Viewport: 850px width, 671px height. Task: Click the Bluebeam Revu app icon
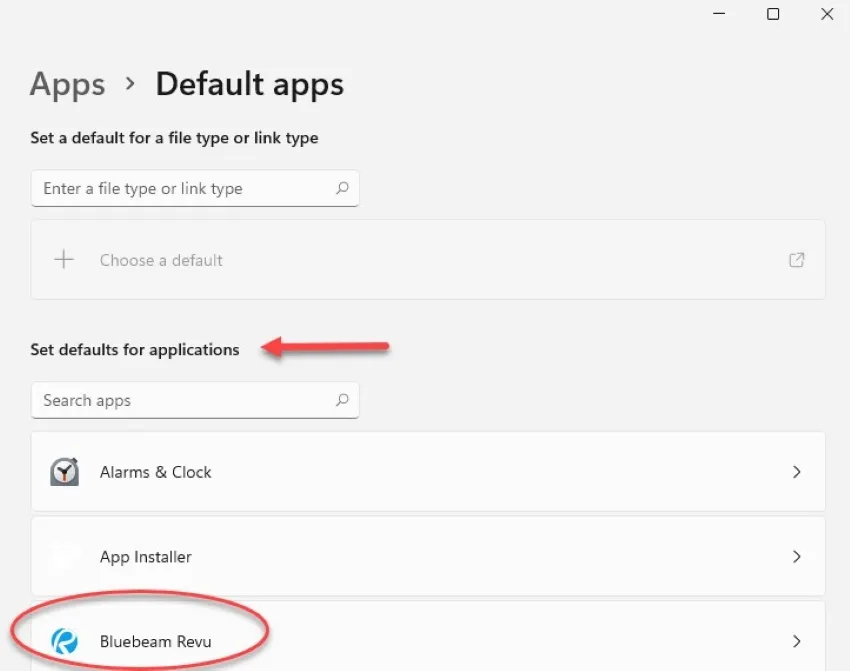(x=65, y=641)
